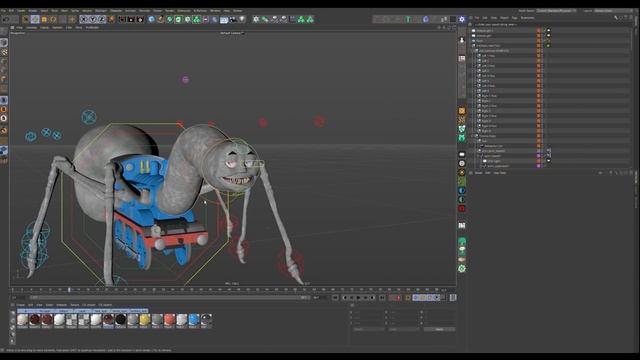Click the green Array cloner icon

pos(196,19)
